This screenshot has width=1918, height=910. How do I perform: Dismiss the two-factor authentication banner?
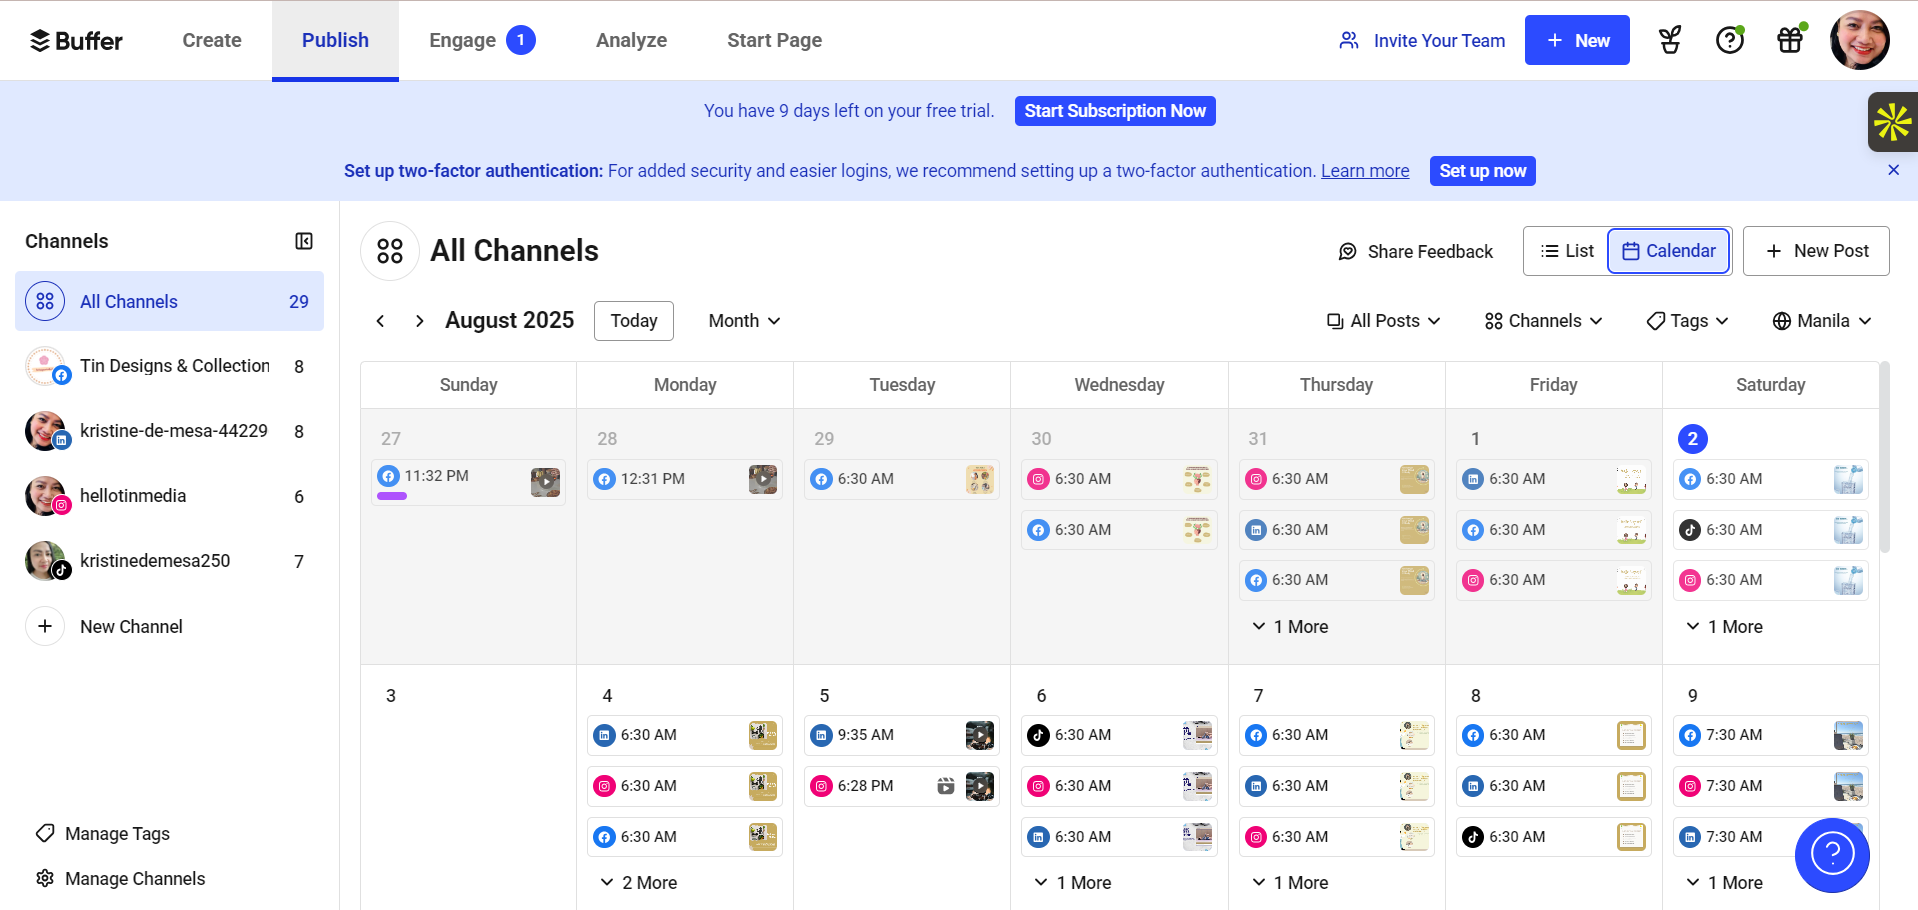(1893, 170)
